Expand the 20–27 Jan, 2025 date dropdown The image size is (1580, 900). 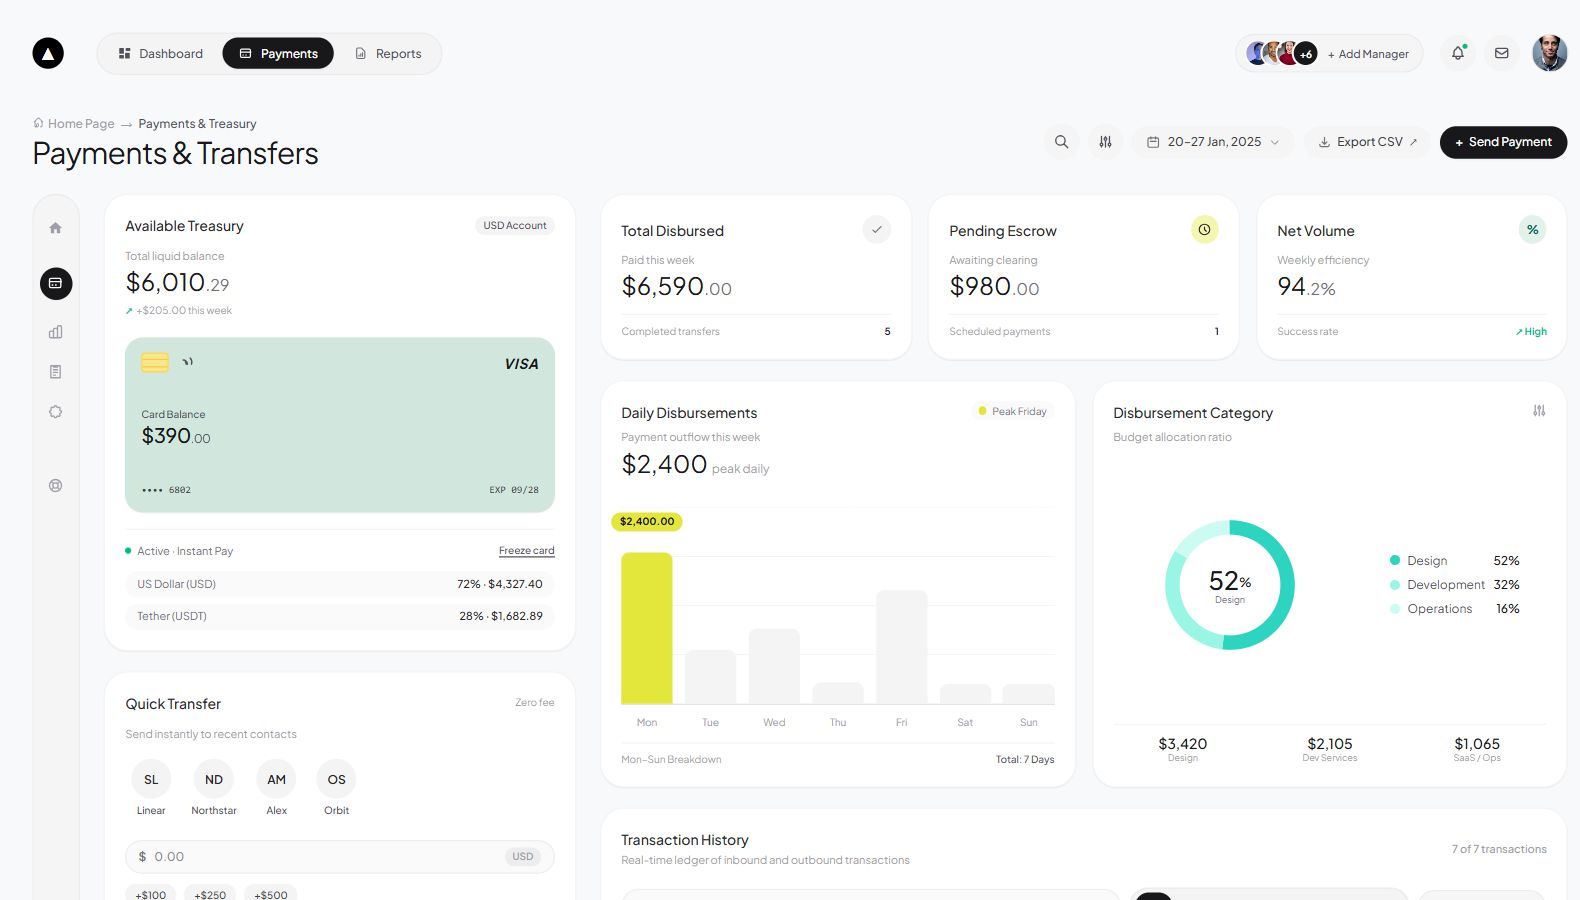click(1213, 142)
